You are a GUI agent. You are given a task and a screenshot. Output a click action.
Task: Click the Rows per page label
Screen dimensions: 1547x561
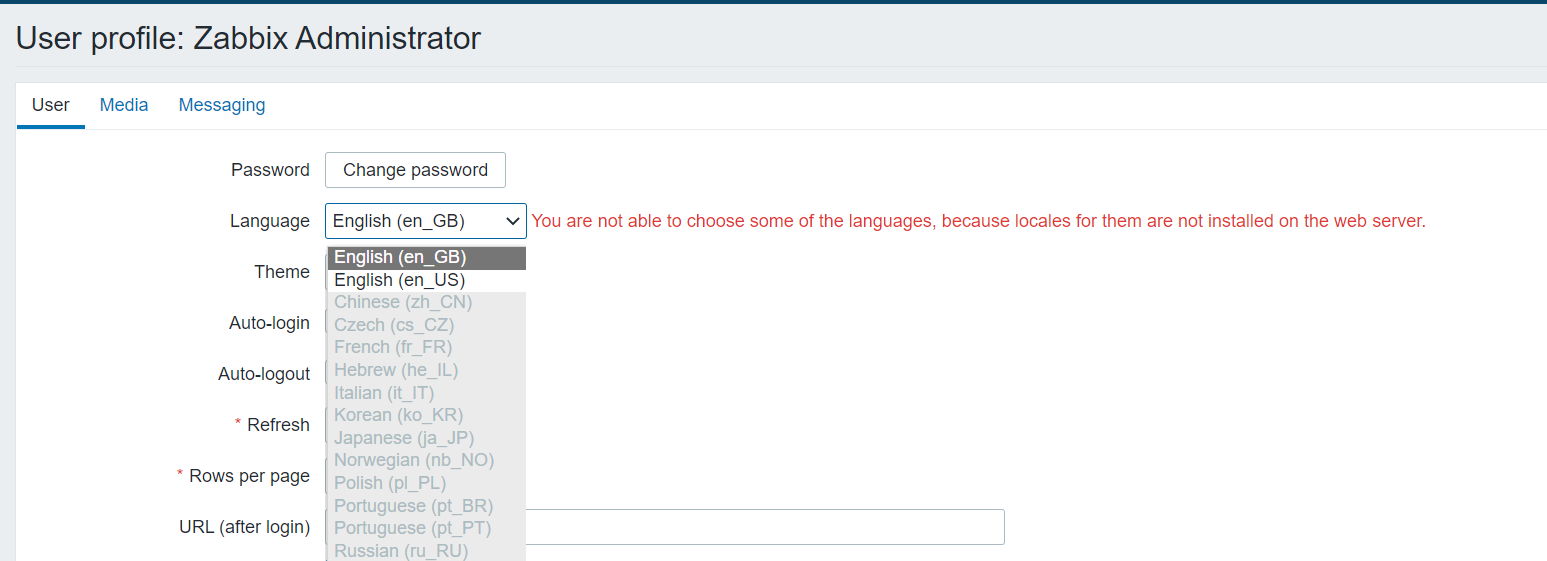[x=249, y=476]
